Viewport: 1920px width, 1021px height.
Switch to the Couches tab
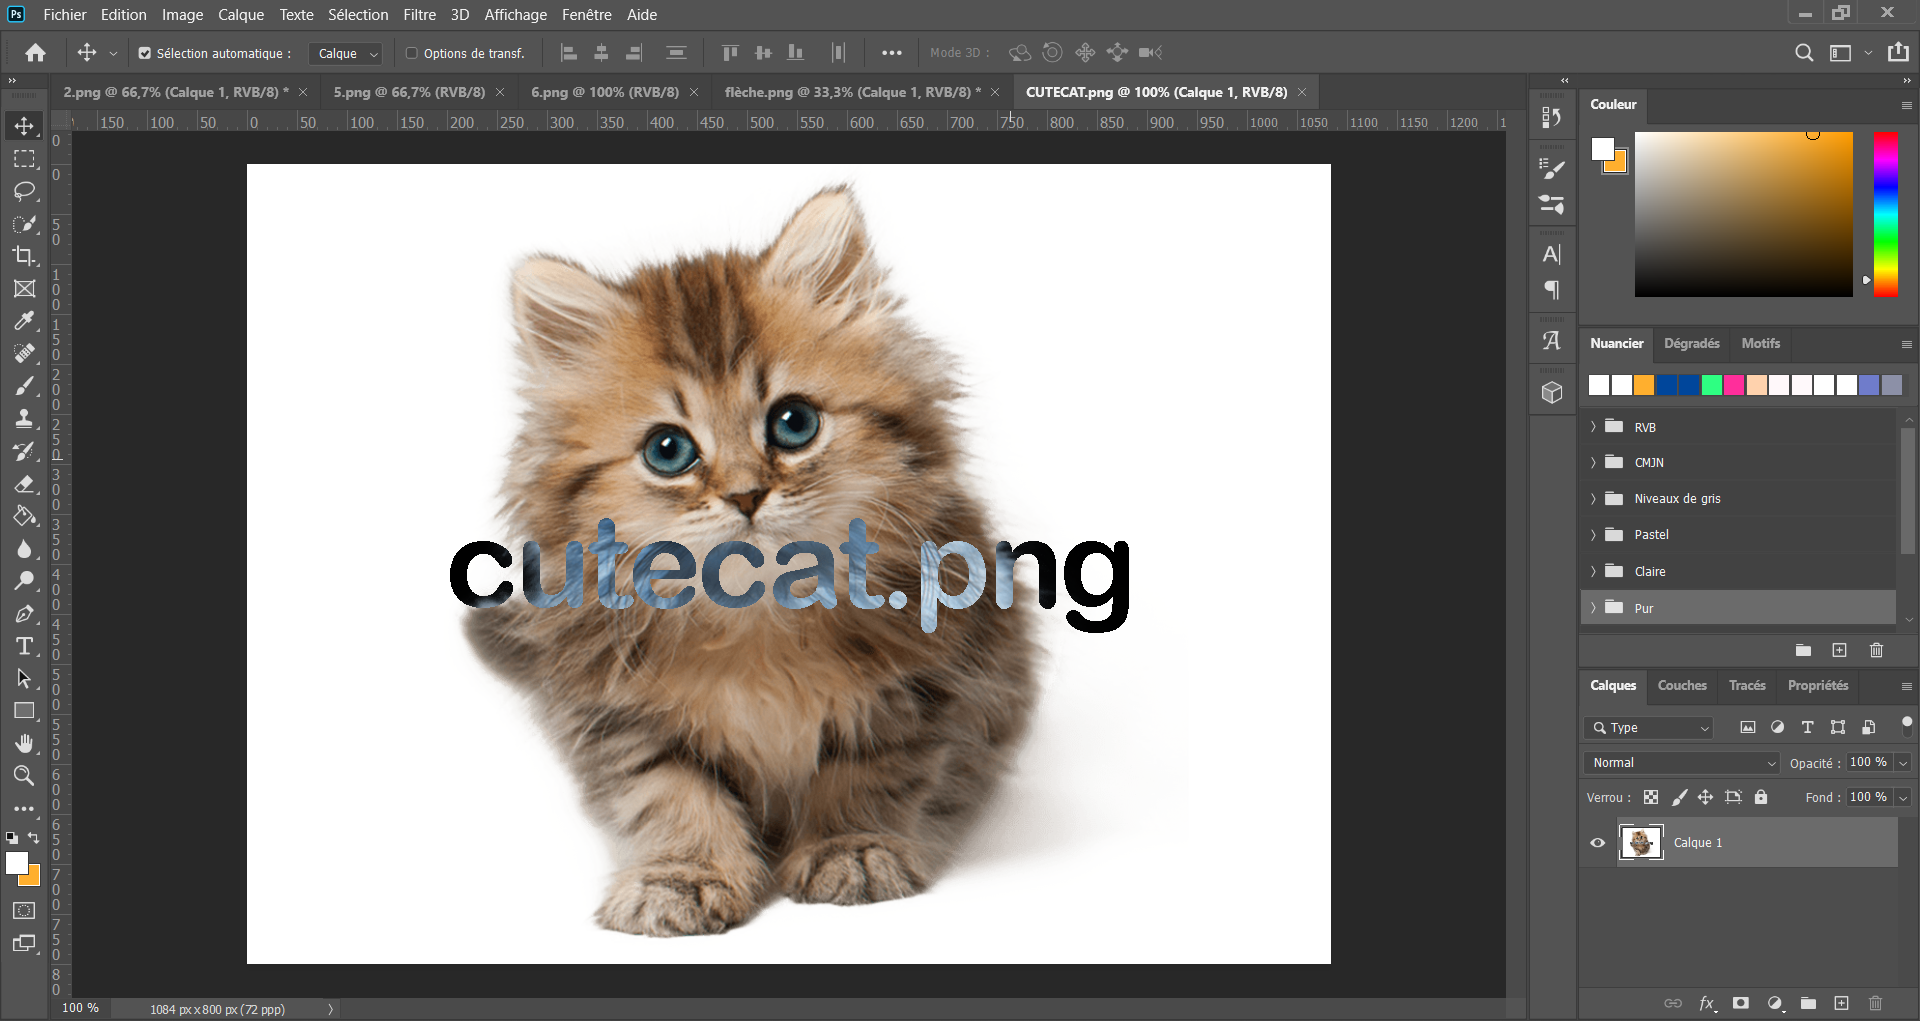pyautogui.click(x=1682, y=685)
